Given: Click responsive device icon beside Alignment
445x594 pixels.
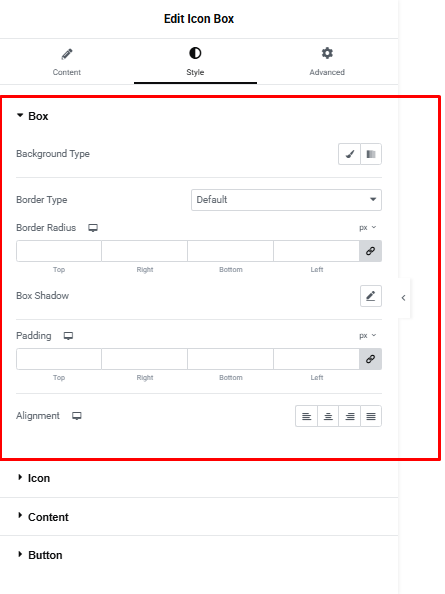Looking at the screenshot, I should [x=77, y=416].
